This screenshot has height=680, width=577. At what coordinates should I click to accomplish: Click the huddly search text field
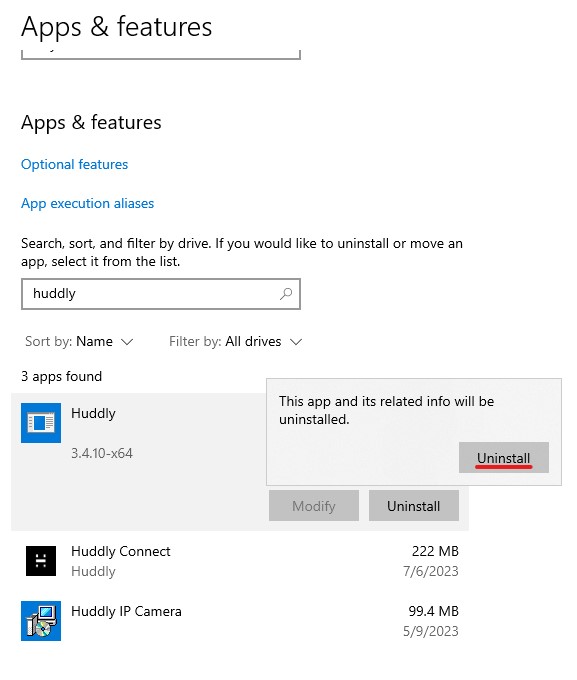(161, 294)
